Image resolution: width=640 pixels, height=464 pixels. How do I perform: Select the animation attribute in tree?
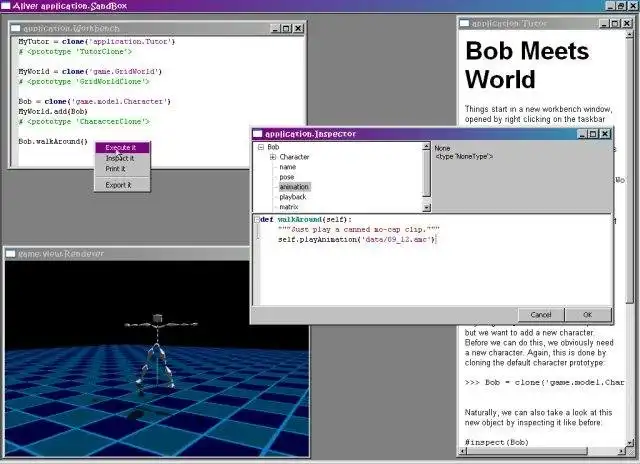294,187
